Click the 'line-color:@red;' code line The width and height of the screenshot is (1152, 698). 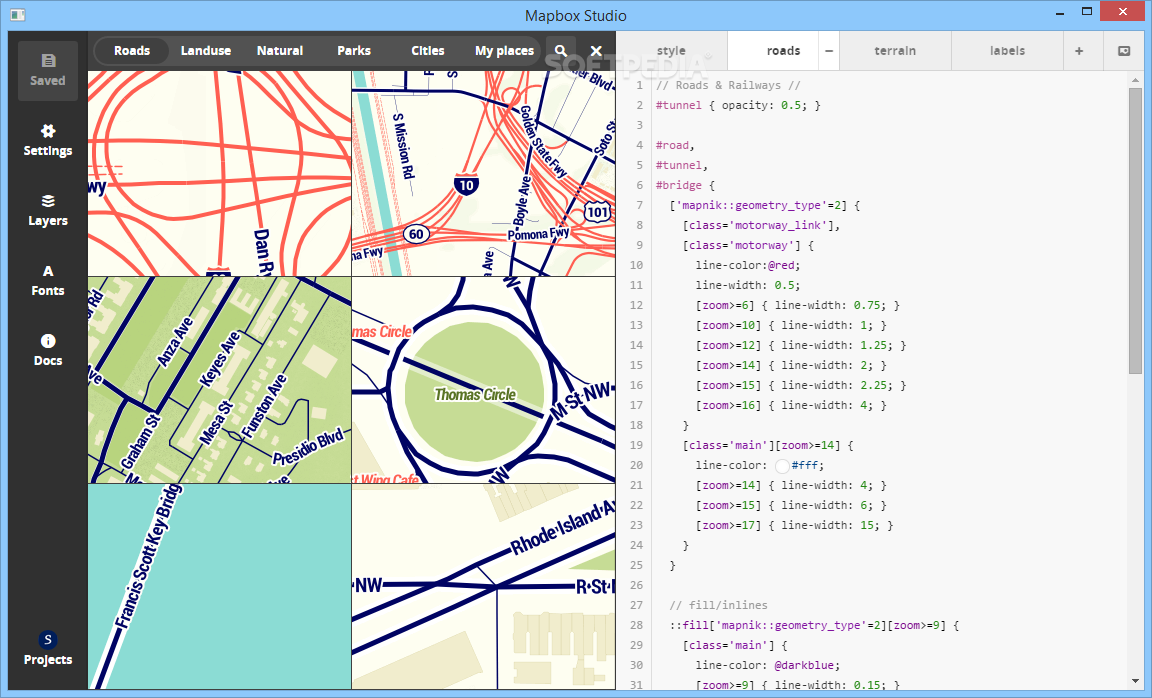coord(748,265)
